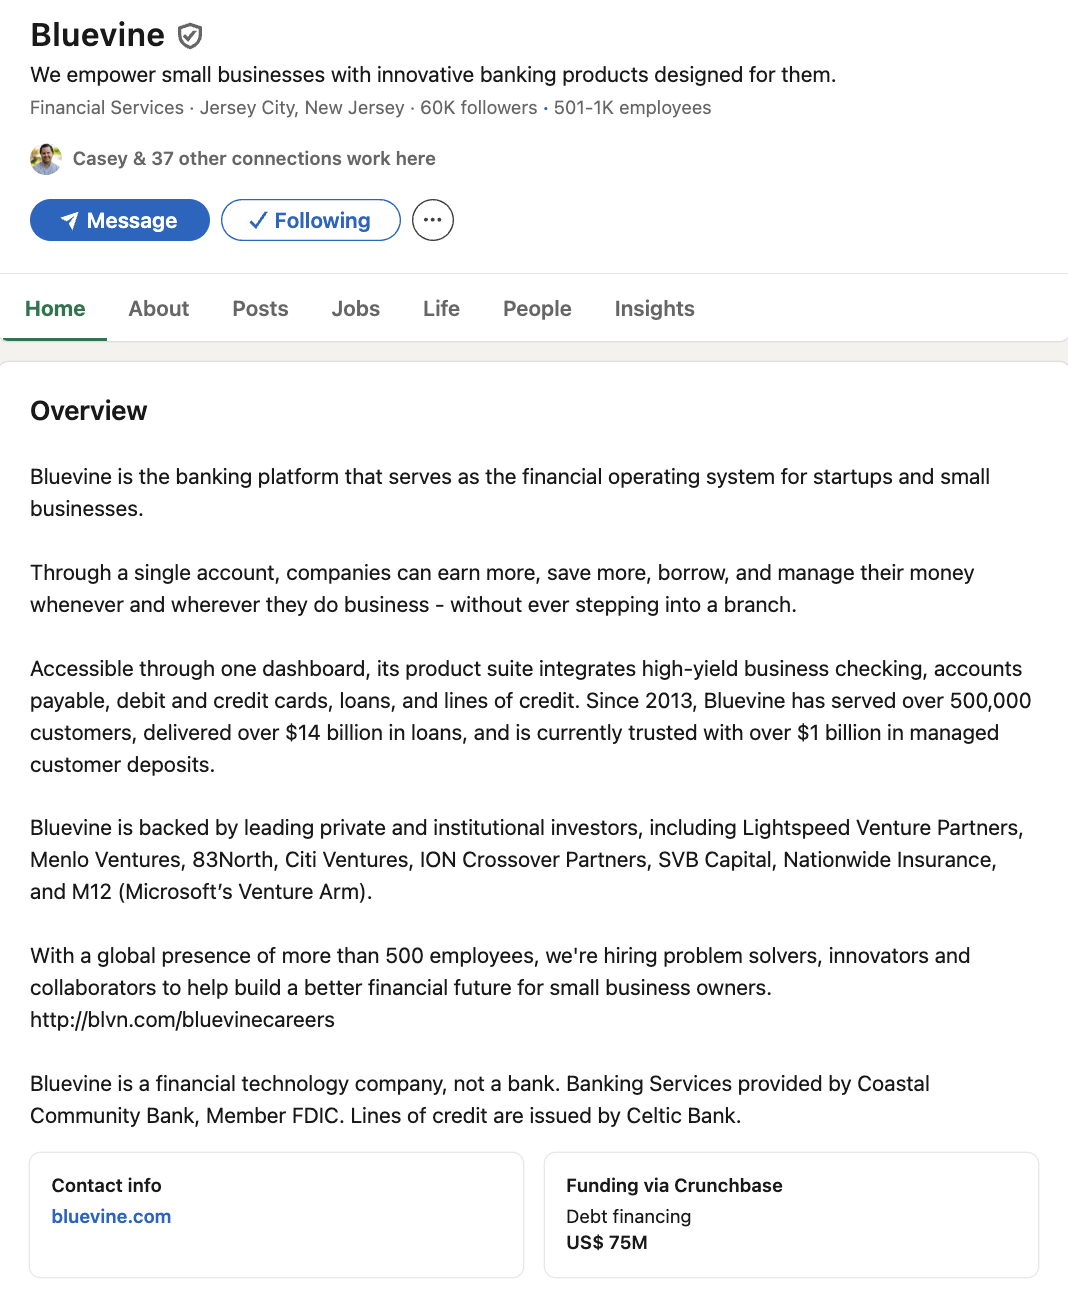Visit the bluevine.com website link

[111, 1217]
